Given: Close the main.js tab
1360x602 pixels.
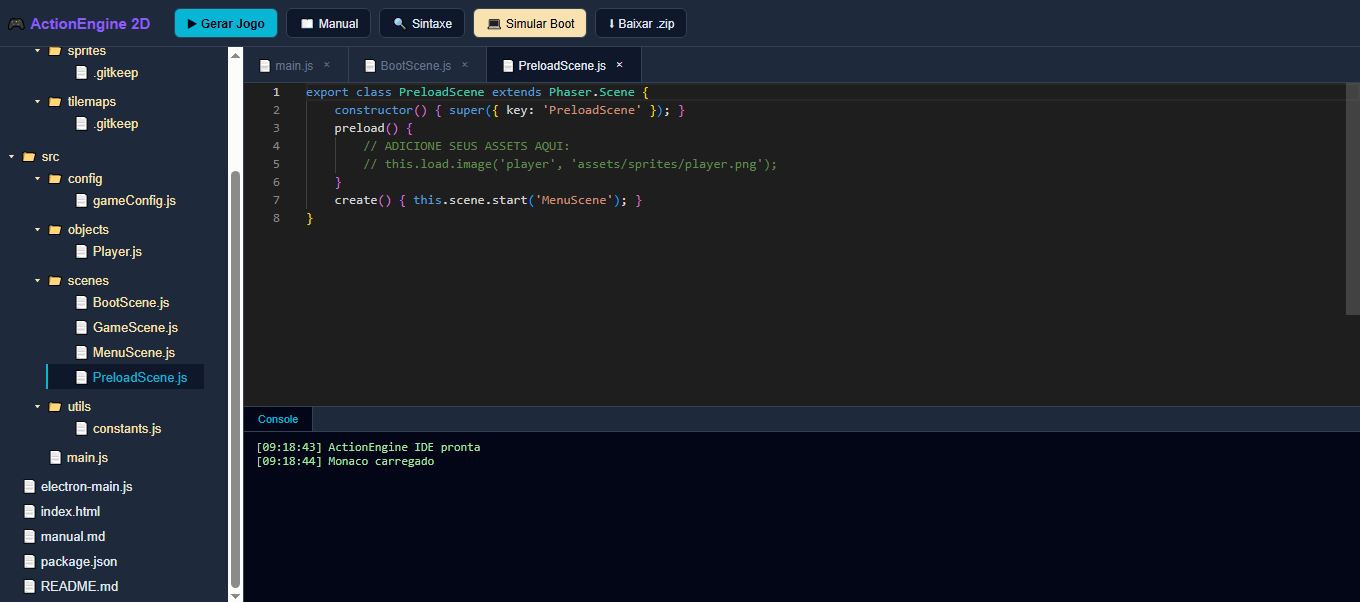Looking at the screenshot, I should click(326, 65).
